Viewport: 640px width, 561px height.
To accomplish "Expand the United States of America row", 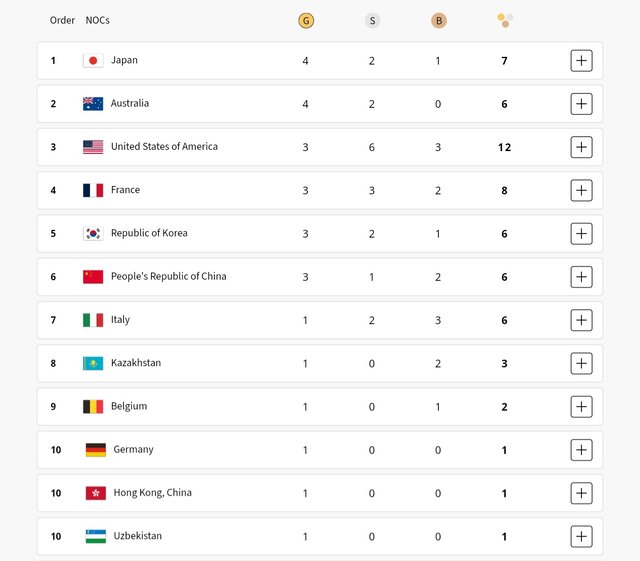I will point(581,147).
